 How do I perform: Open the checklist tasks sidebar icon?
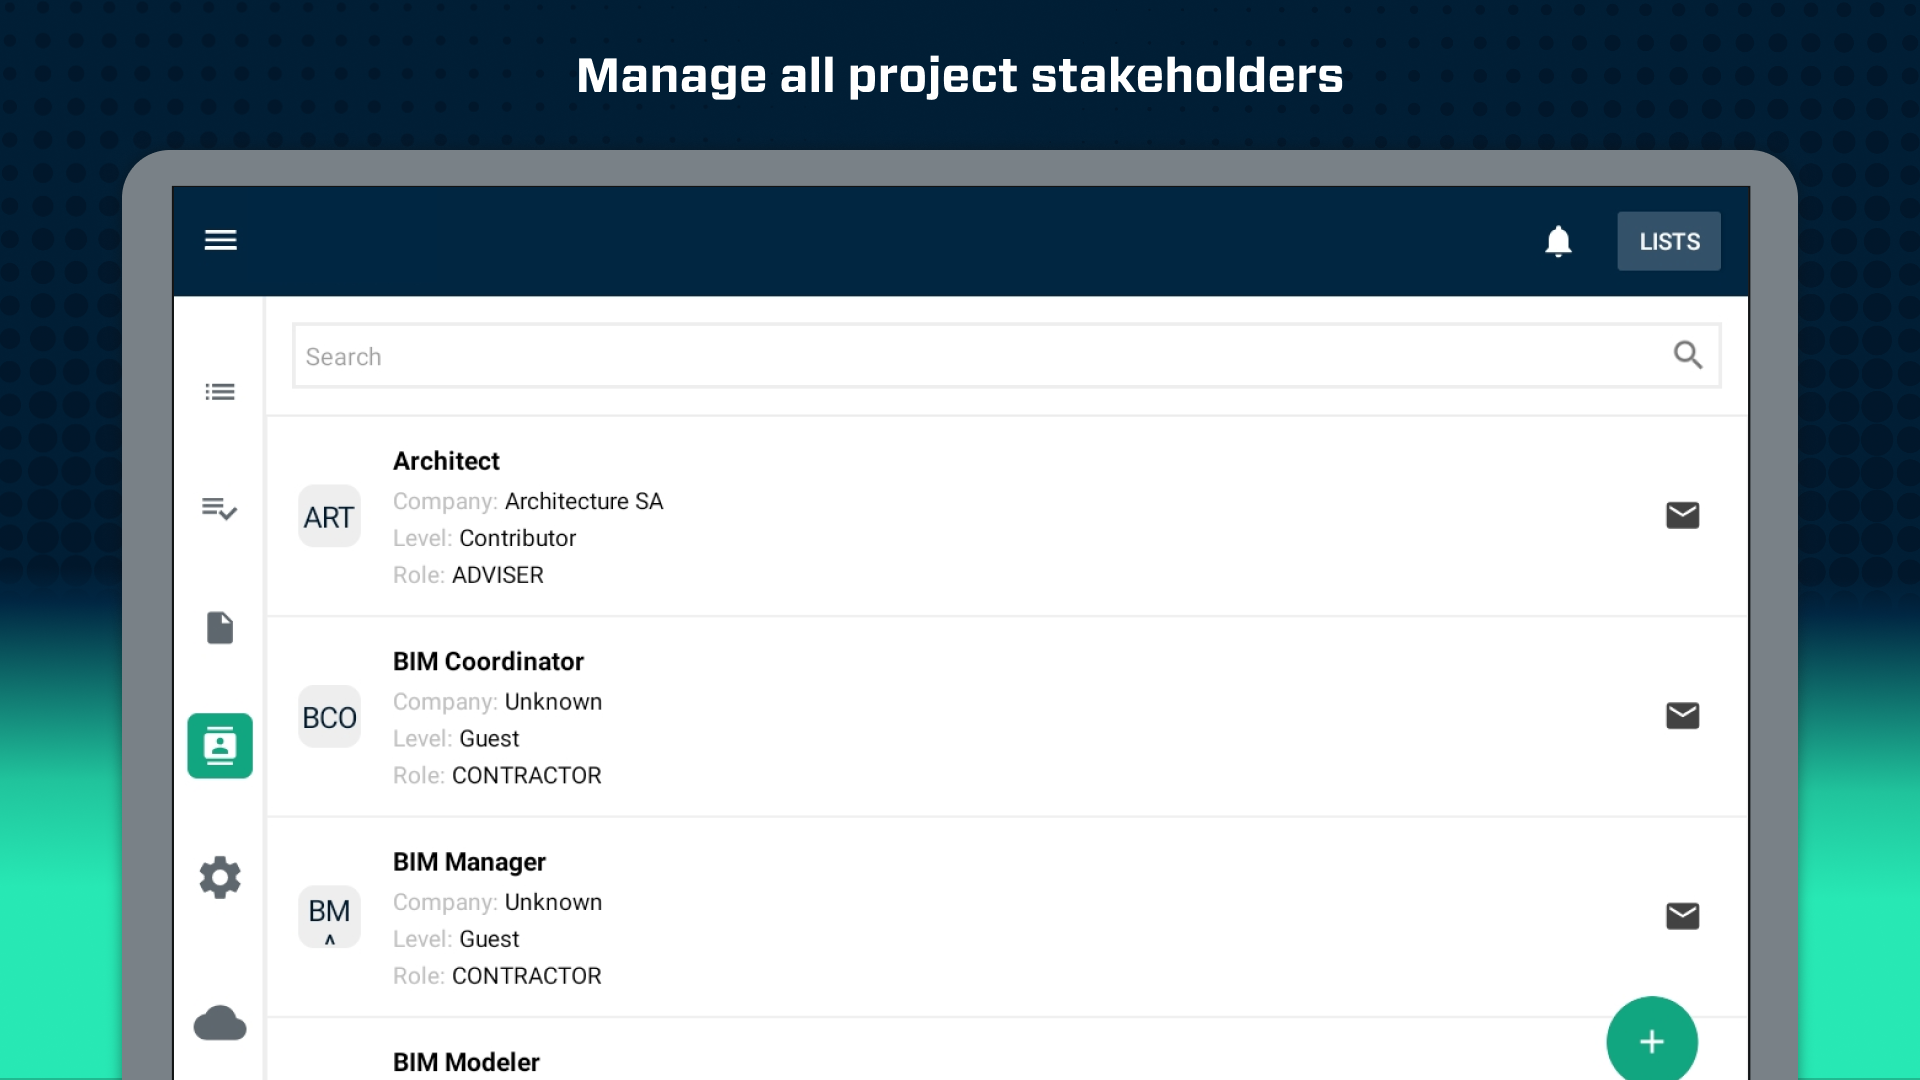pos(220,509)
